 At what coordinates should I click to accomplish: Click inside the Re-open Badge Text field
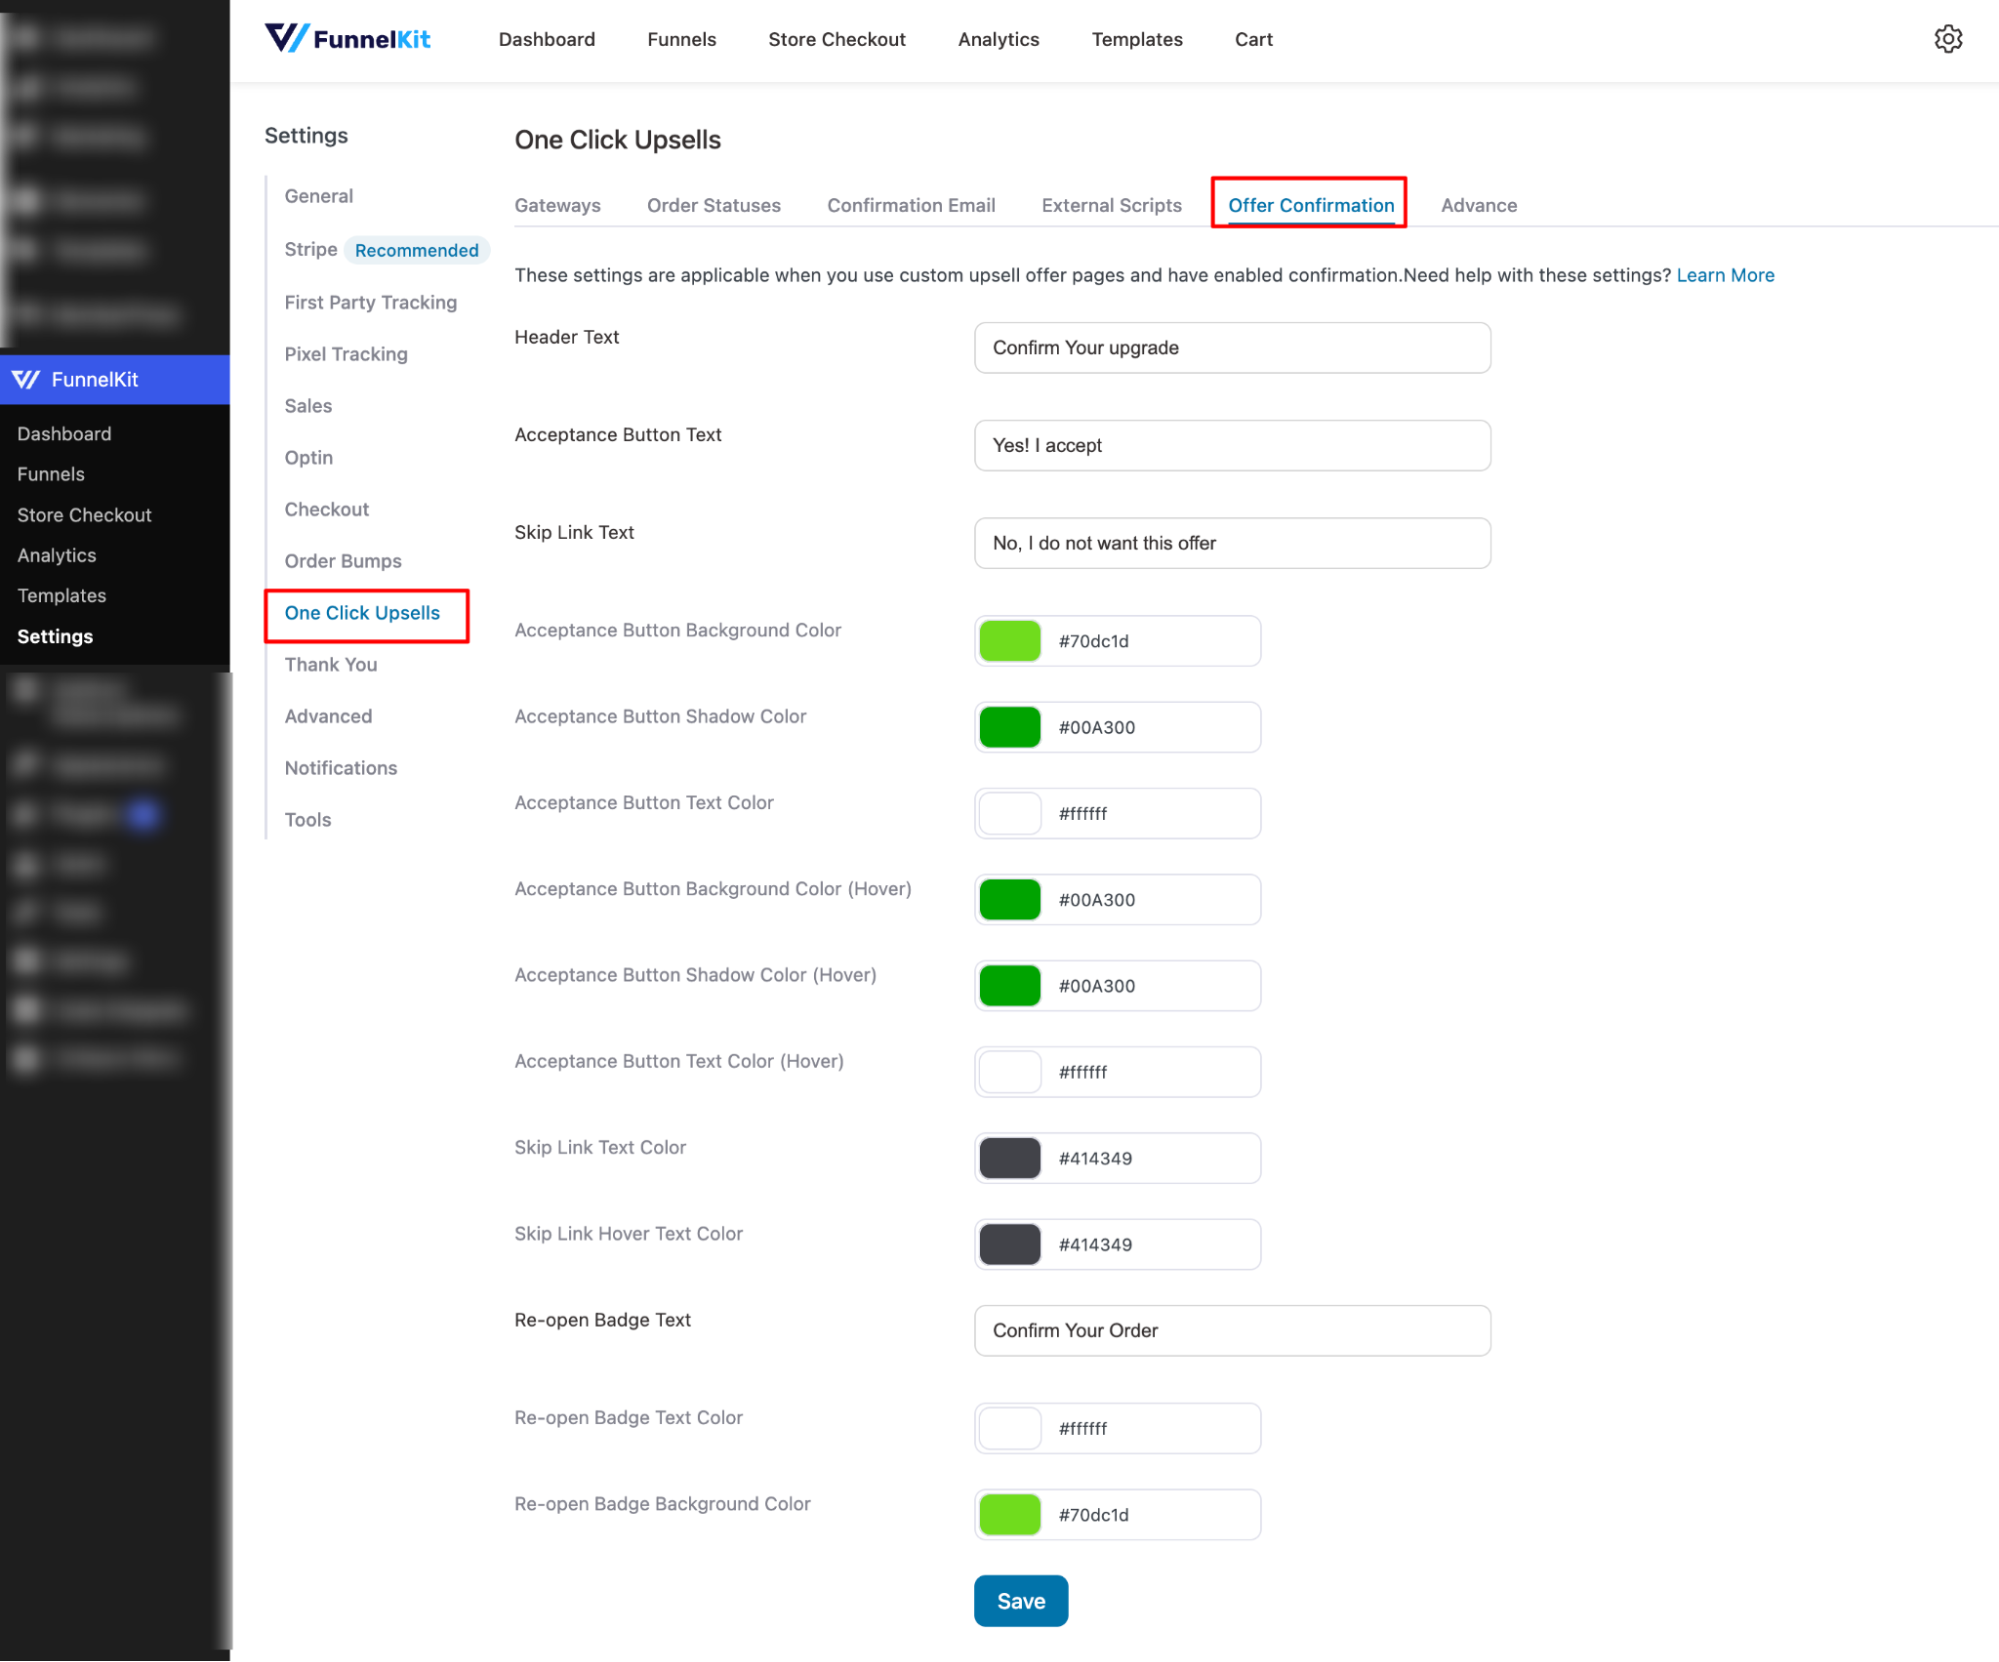[x=1231, y=1330]
